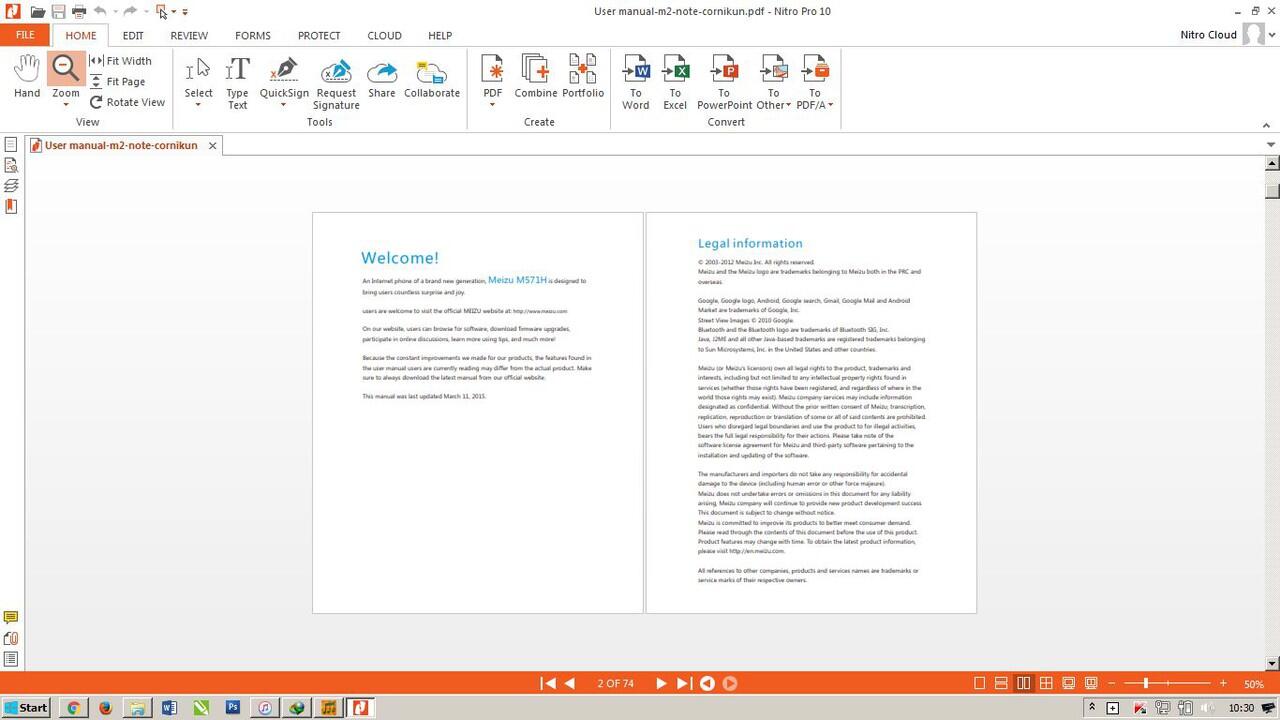Click the Print quick-access icon
Image resolution: width=1280 pixels, height=720 pixels.
[78, 12]
